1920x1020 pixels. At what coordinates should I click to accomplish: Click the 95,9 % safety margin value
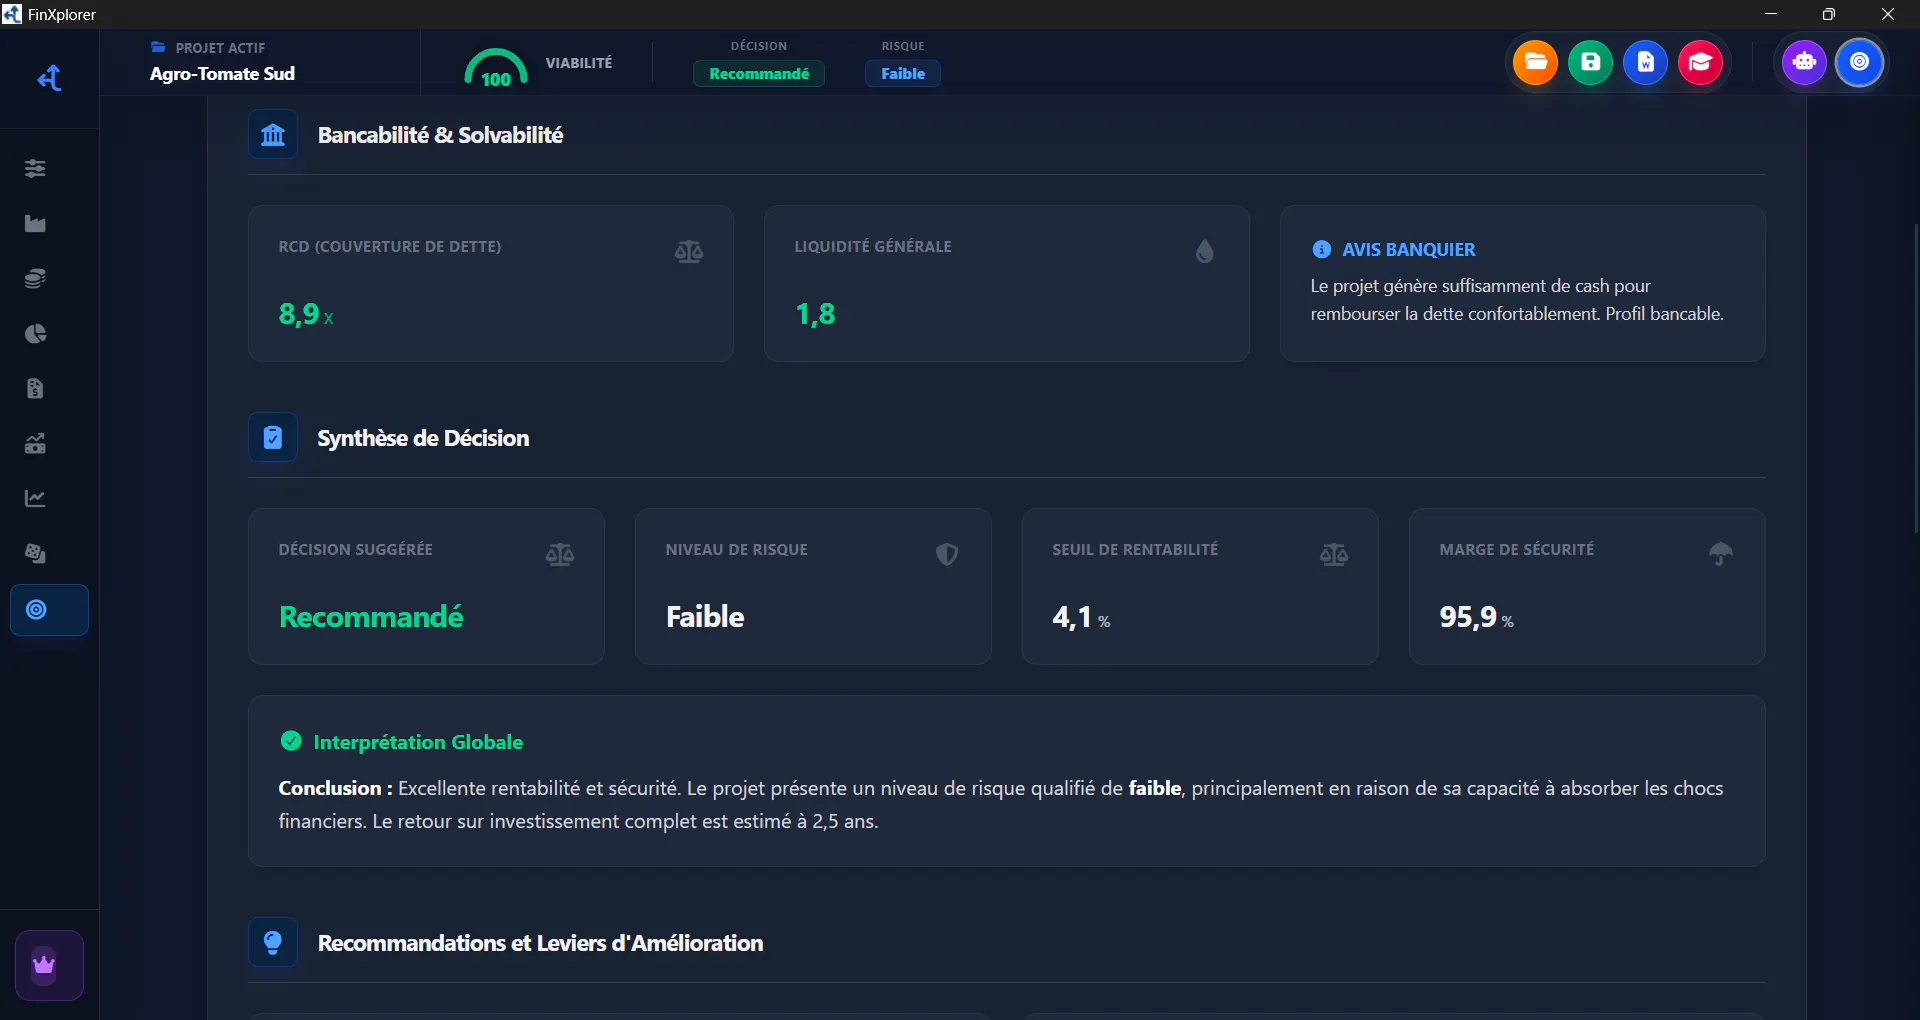[1476, 617]
